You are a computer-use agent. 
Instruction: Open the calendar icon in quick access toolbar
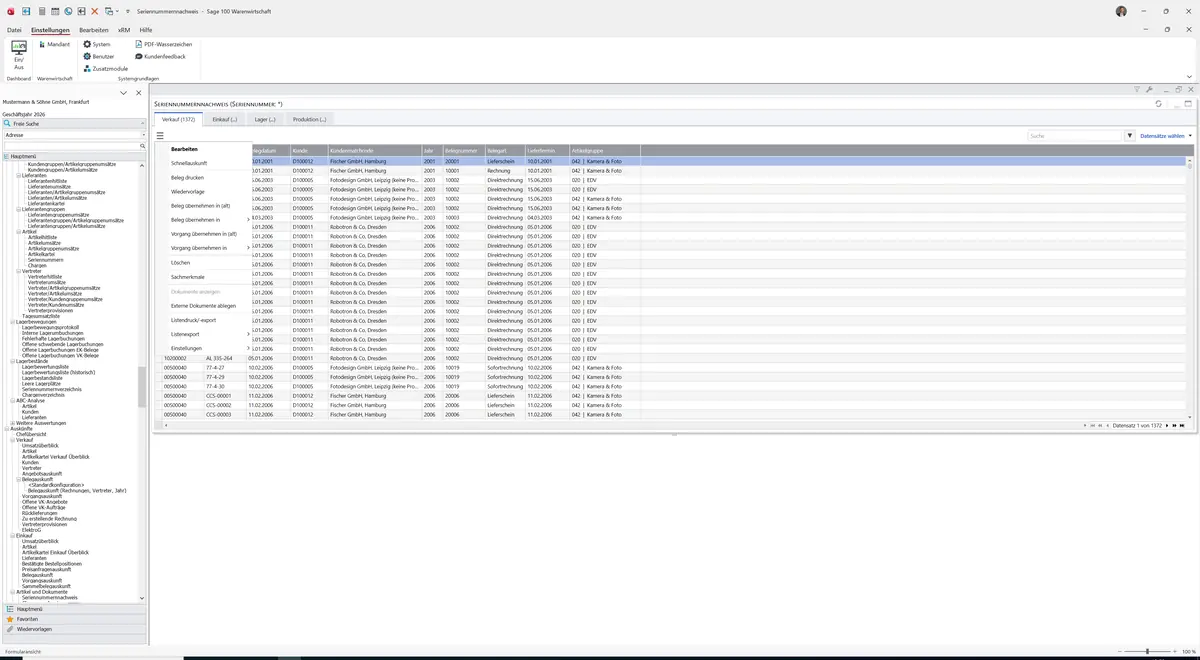pos(55,11)
